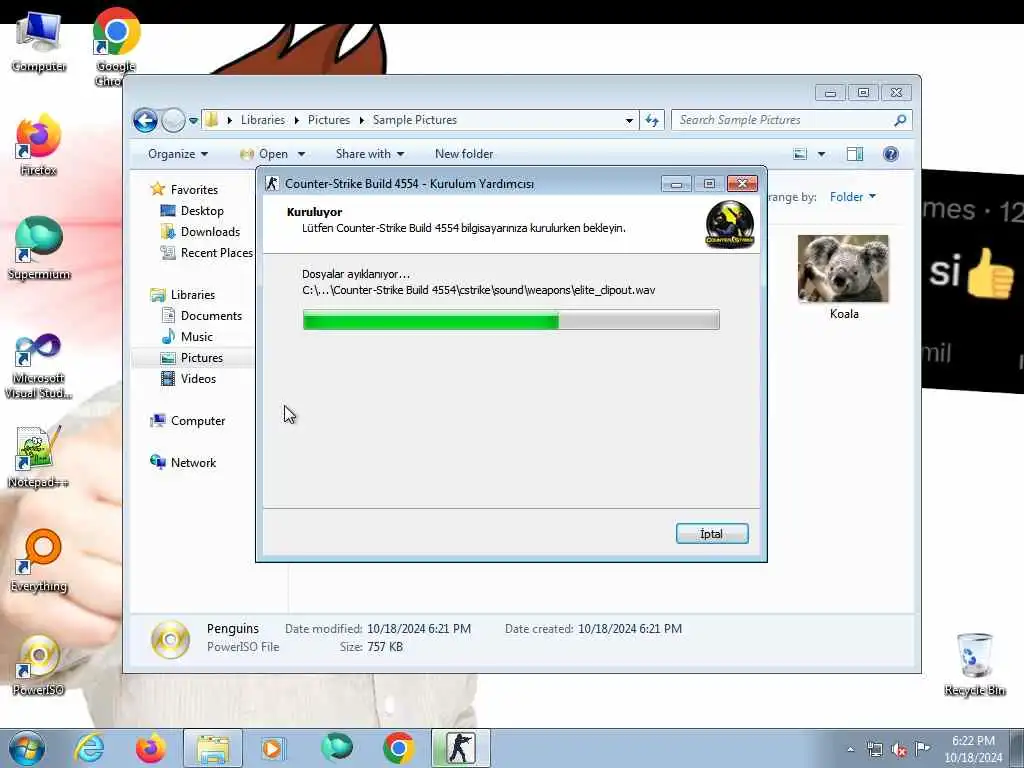Image resolution: width=1024 pixels, height=768 pixels.
Task: Open Explorer recent pages dropdown arrow
Action: pos(193,121)
